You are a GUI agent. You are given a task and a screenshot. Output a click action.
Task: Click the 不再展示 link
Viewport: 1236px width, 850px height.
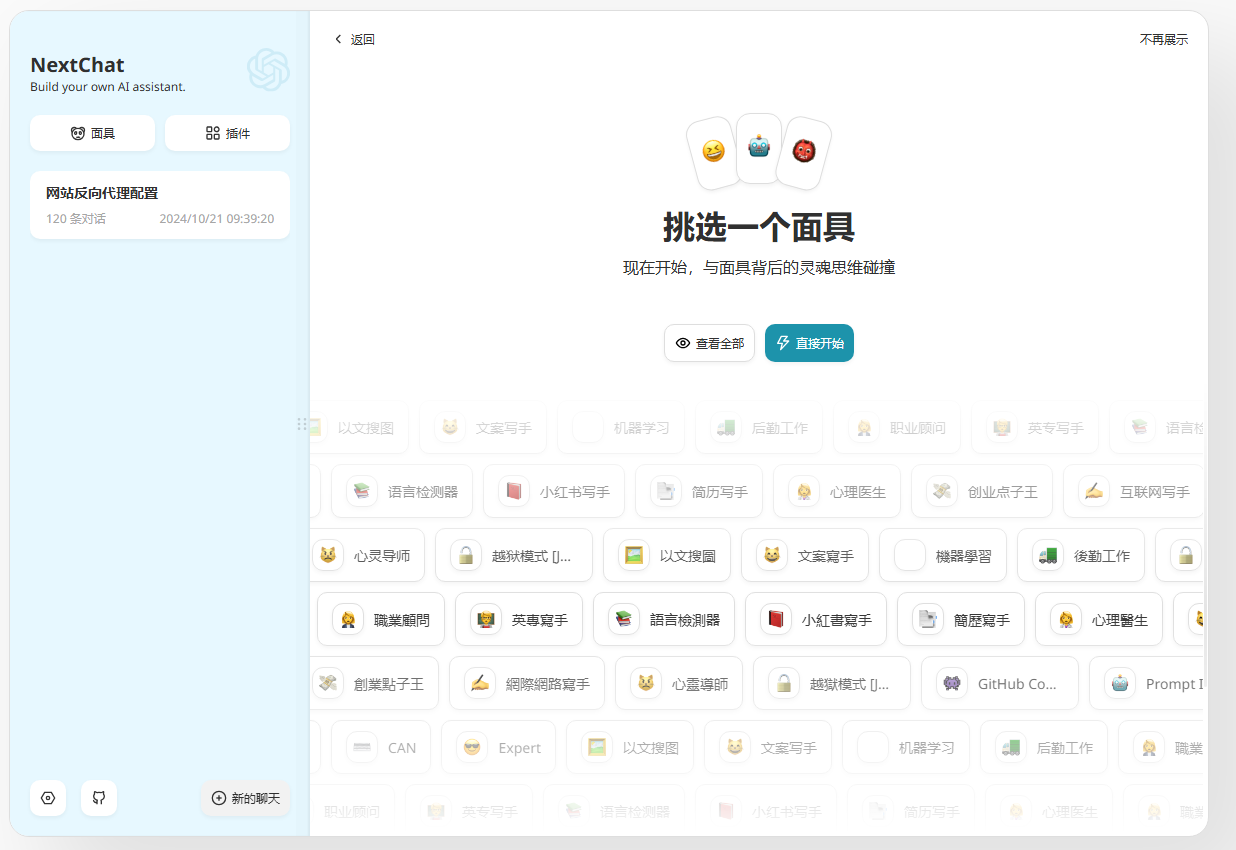1163,40
